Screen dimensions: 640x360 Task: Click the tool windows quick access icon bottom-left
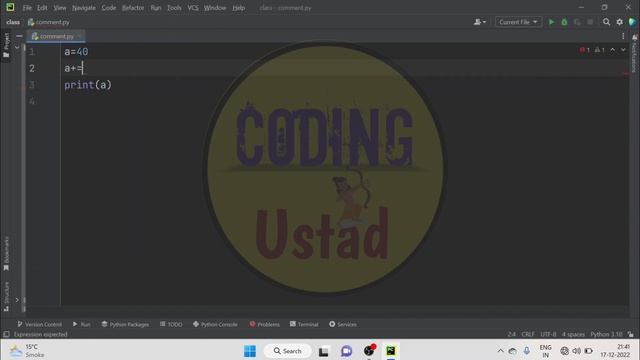point(7,334)
